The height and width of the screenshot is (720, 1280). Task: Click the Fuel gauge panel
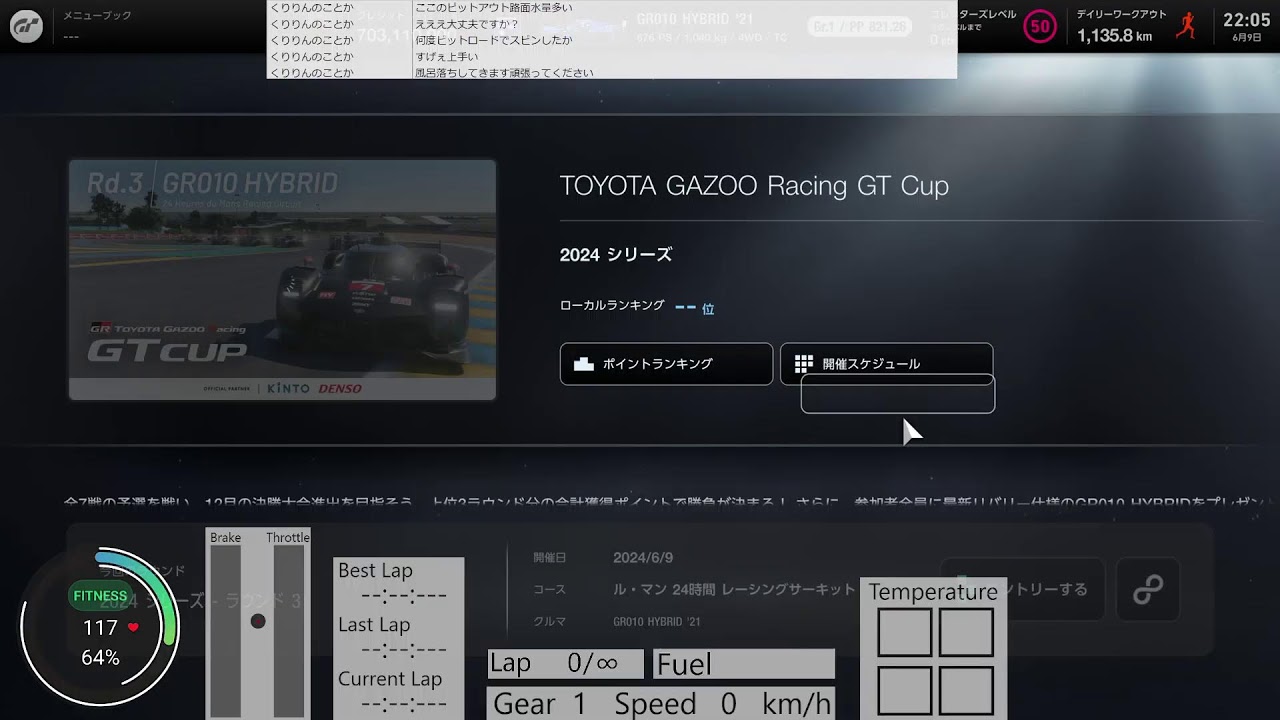click(x=743, y=664)
